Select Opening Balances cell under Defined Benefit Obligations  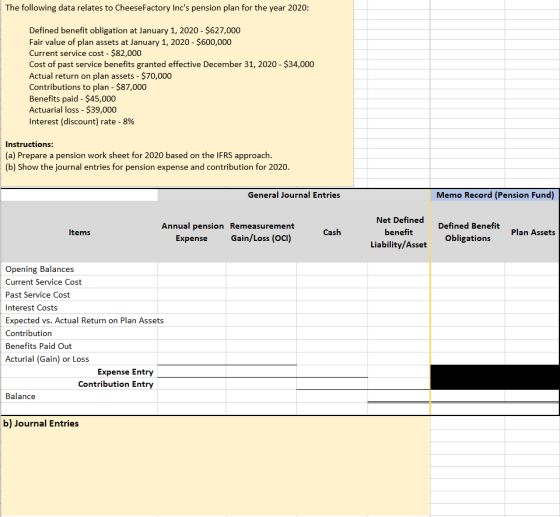468,269
